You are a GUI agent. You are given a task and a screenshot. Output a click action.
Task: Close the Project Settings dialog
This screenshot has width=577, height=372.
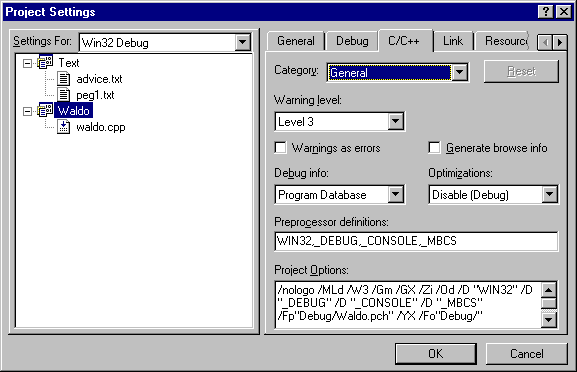point(563,12)
